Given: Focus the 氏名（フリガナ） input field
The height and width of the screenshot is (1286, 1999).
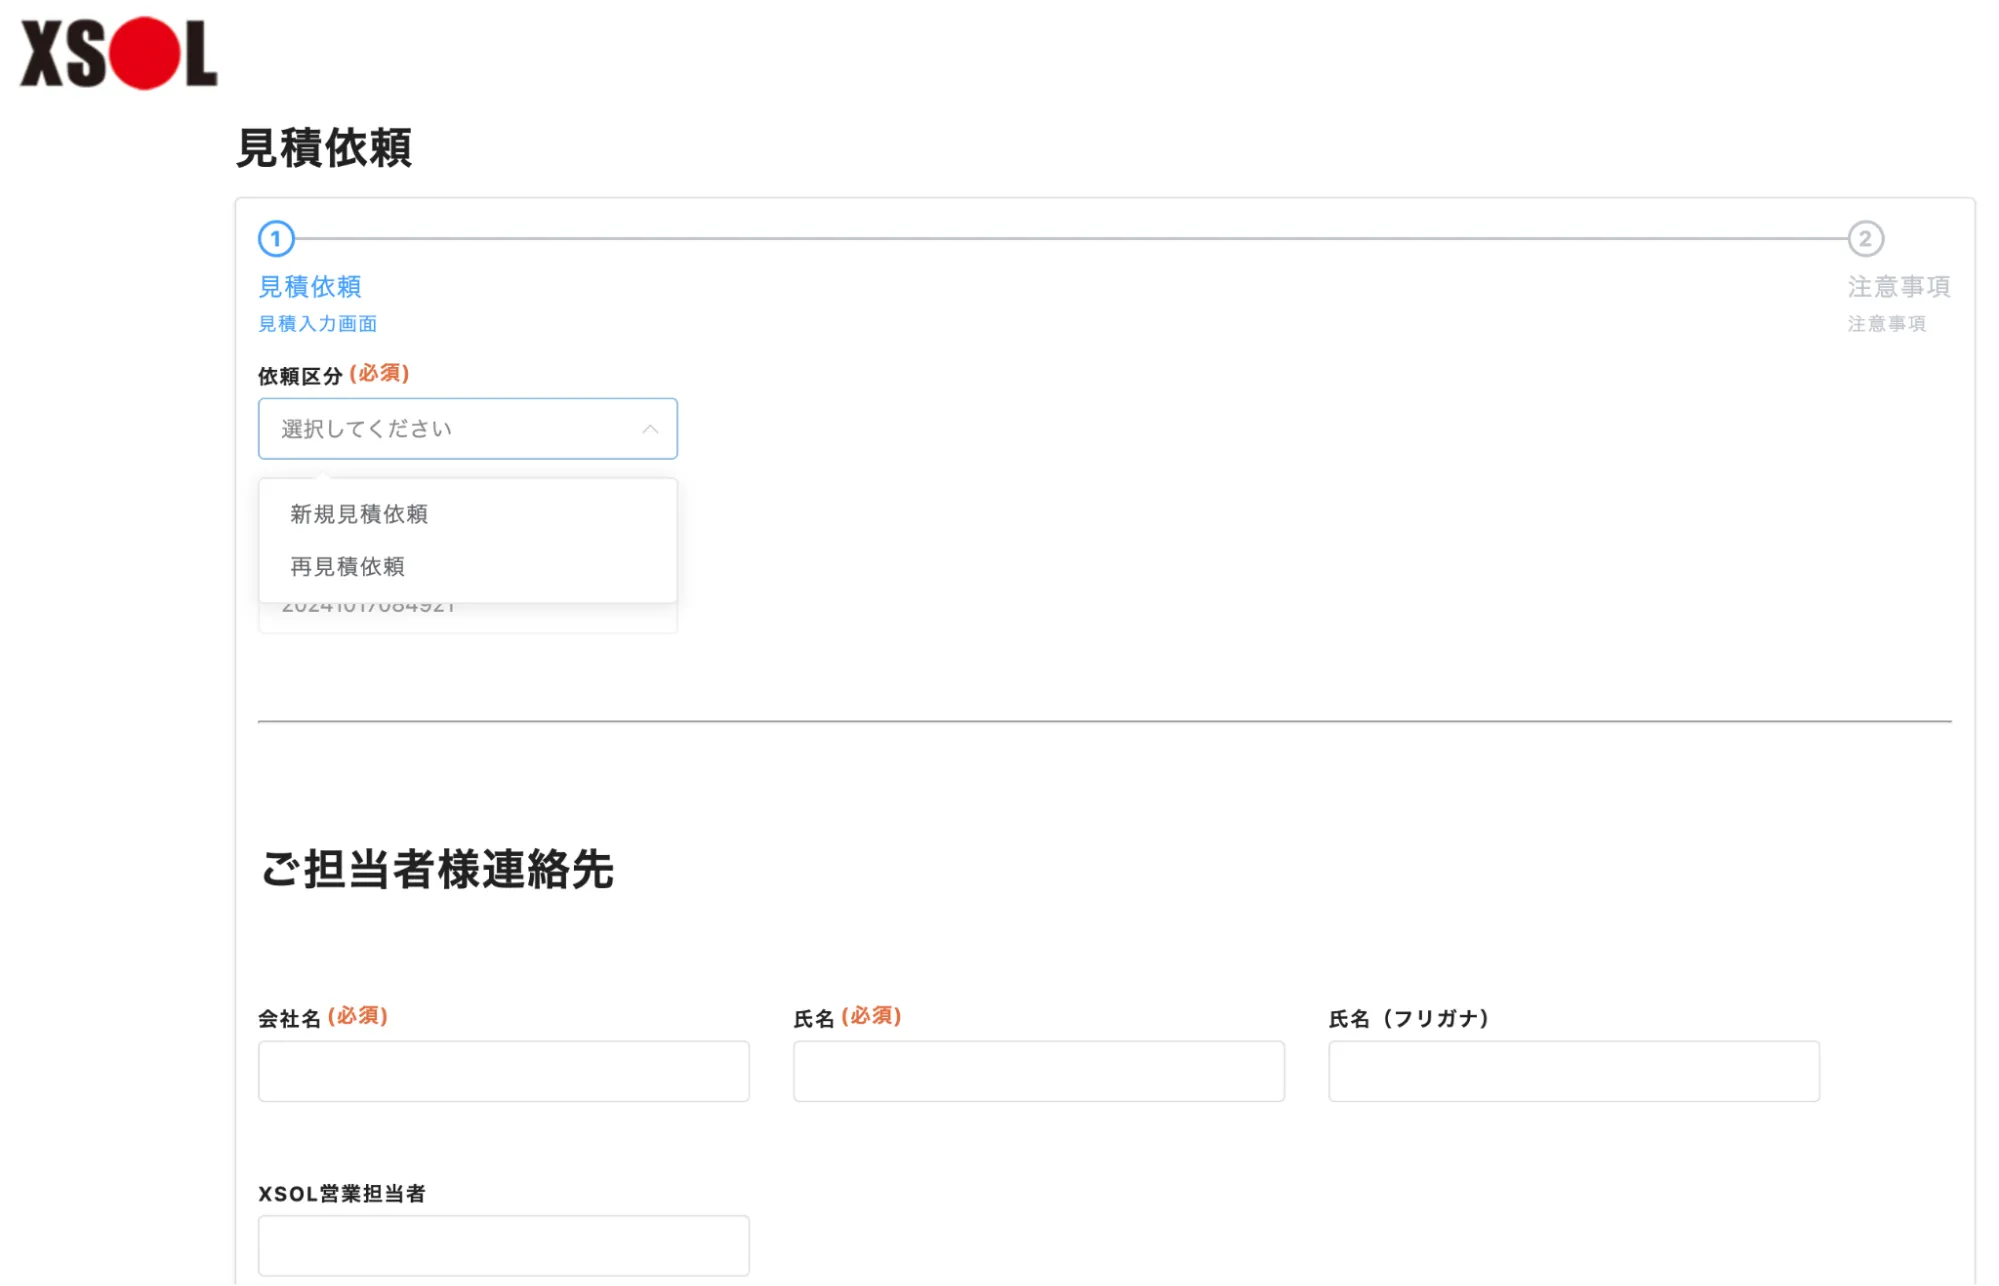Looking at the screenshot, I should (x=1573, y=1071).
